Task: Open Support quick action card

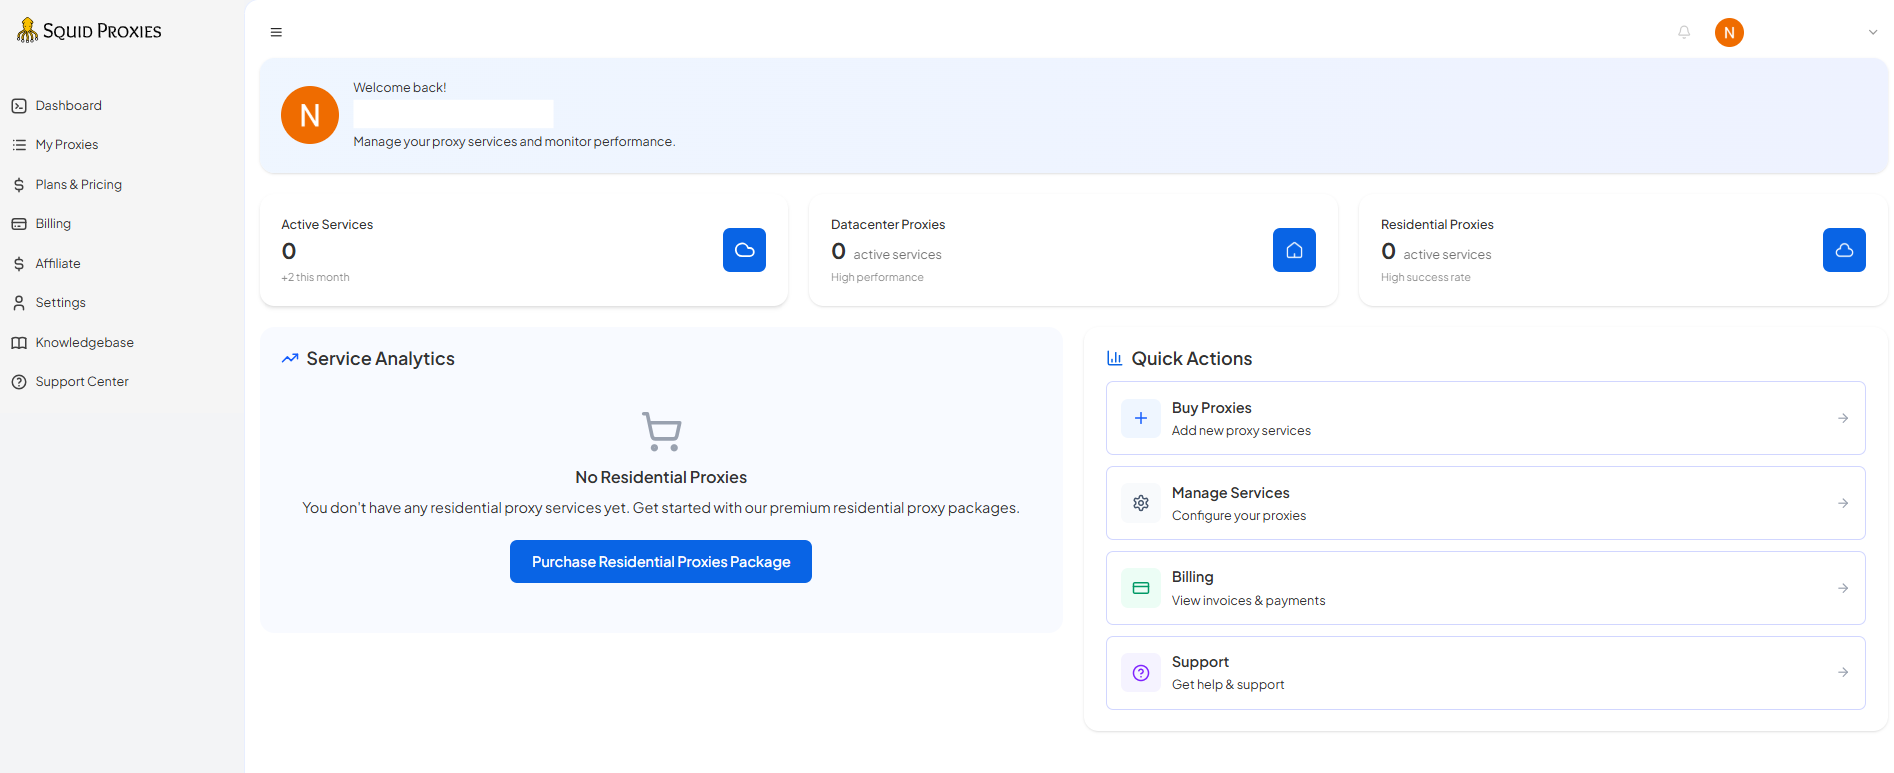Action: point(1486,673)
